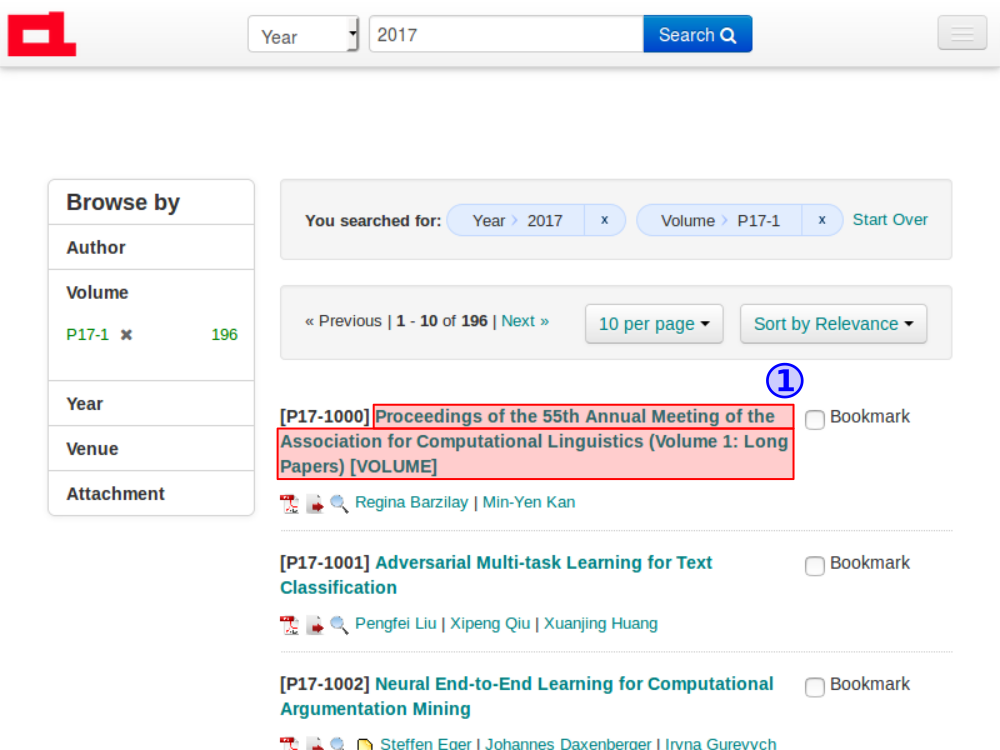Remove the Volume P17-1 search filter

(822, 220)
